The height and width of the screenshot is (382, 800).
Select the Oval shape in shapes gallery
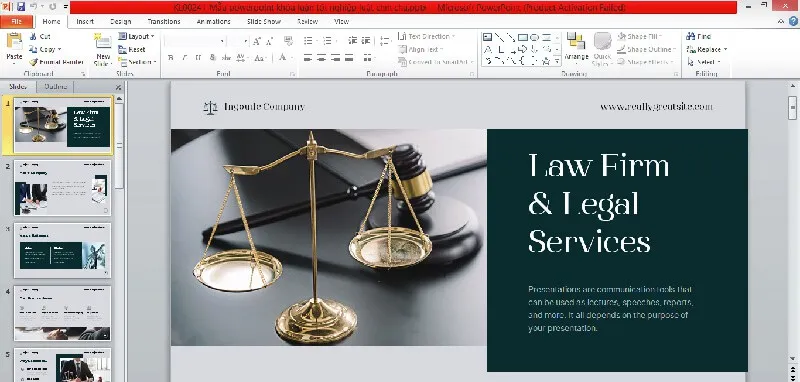534,37
